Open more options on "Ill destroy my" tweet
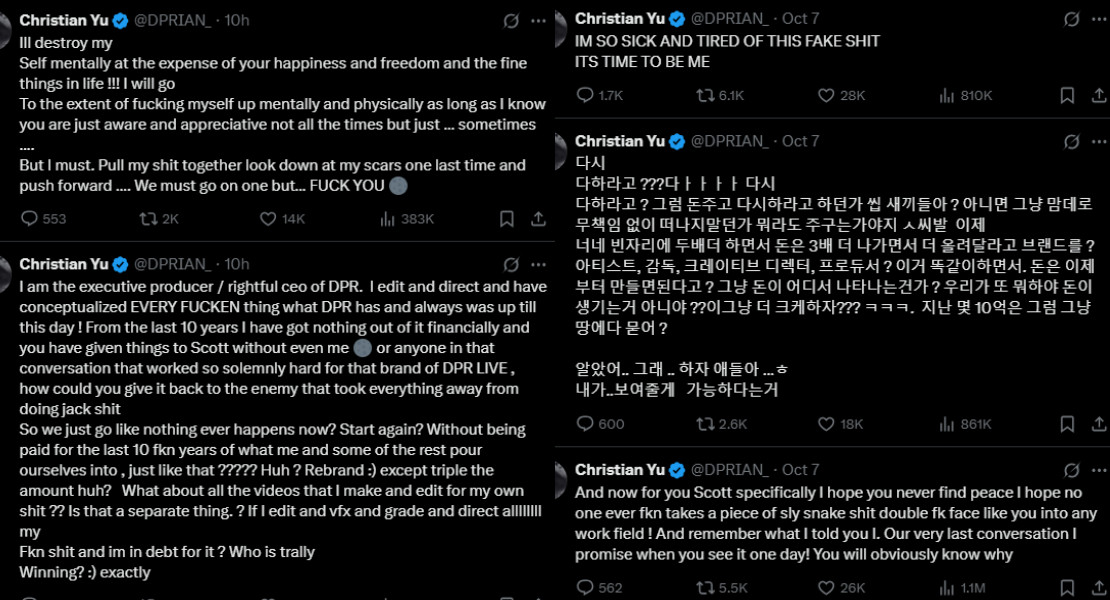 click(x=539, y=20)
